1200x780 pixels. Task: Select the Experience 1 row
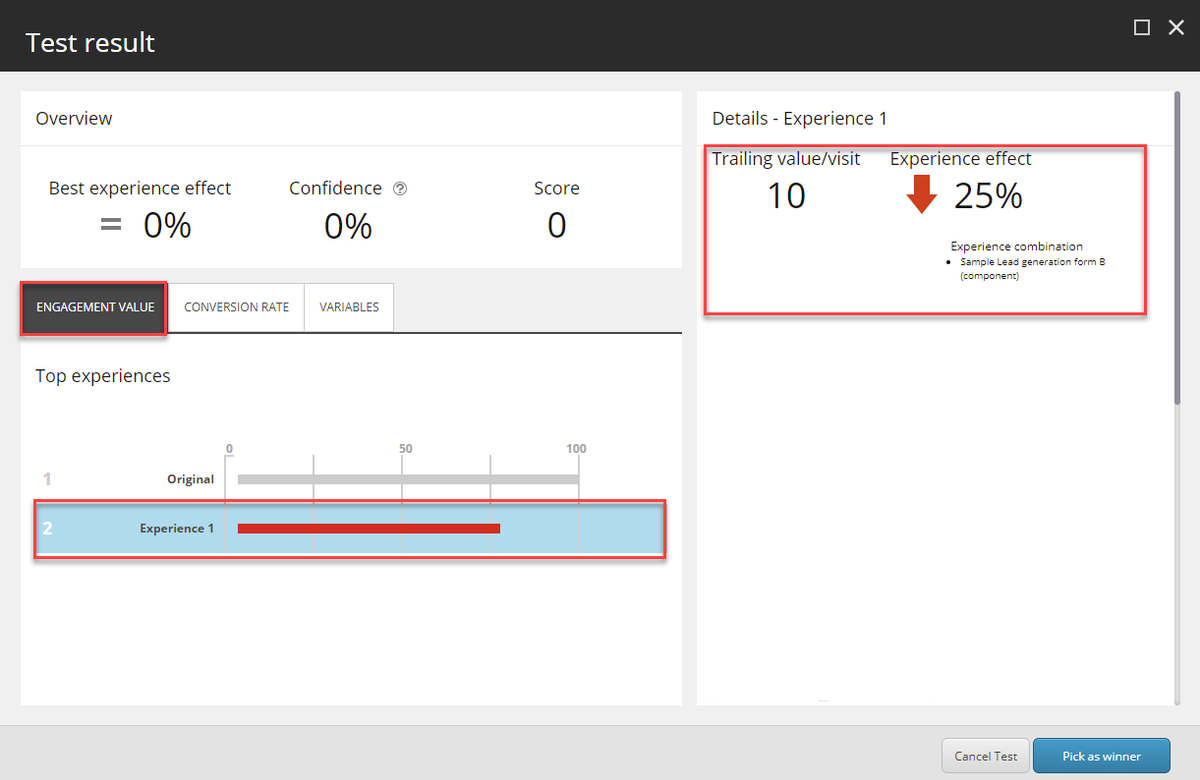click(x=350, y=528)
